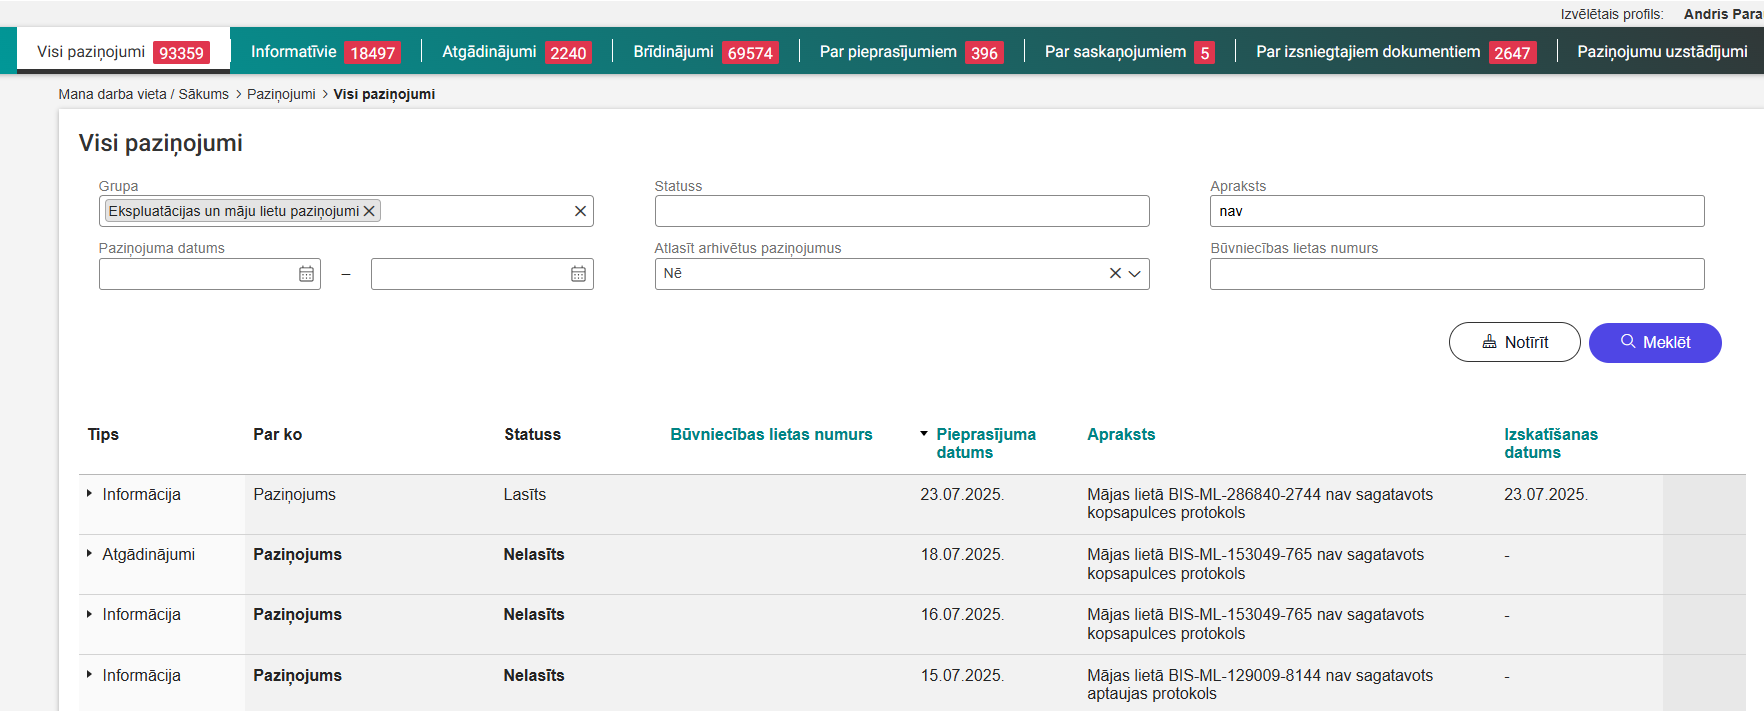Open calendar picker for end date
The height and width of the screenshot is (711, 1764).
click(578, 274)
